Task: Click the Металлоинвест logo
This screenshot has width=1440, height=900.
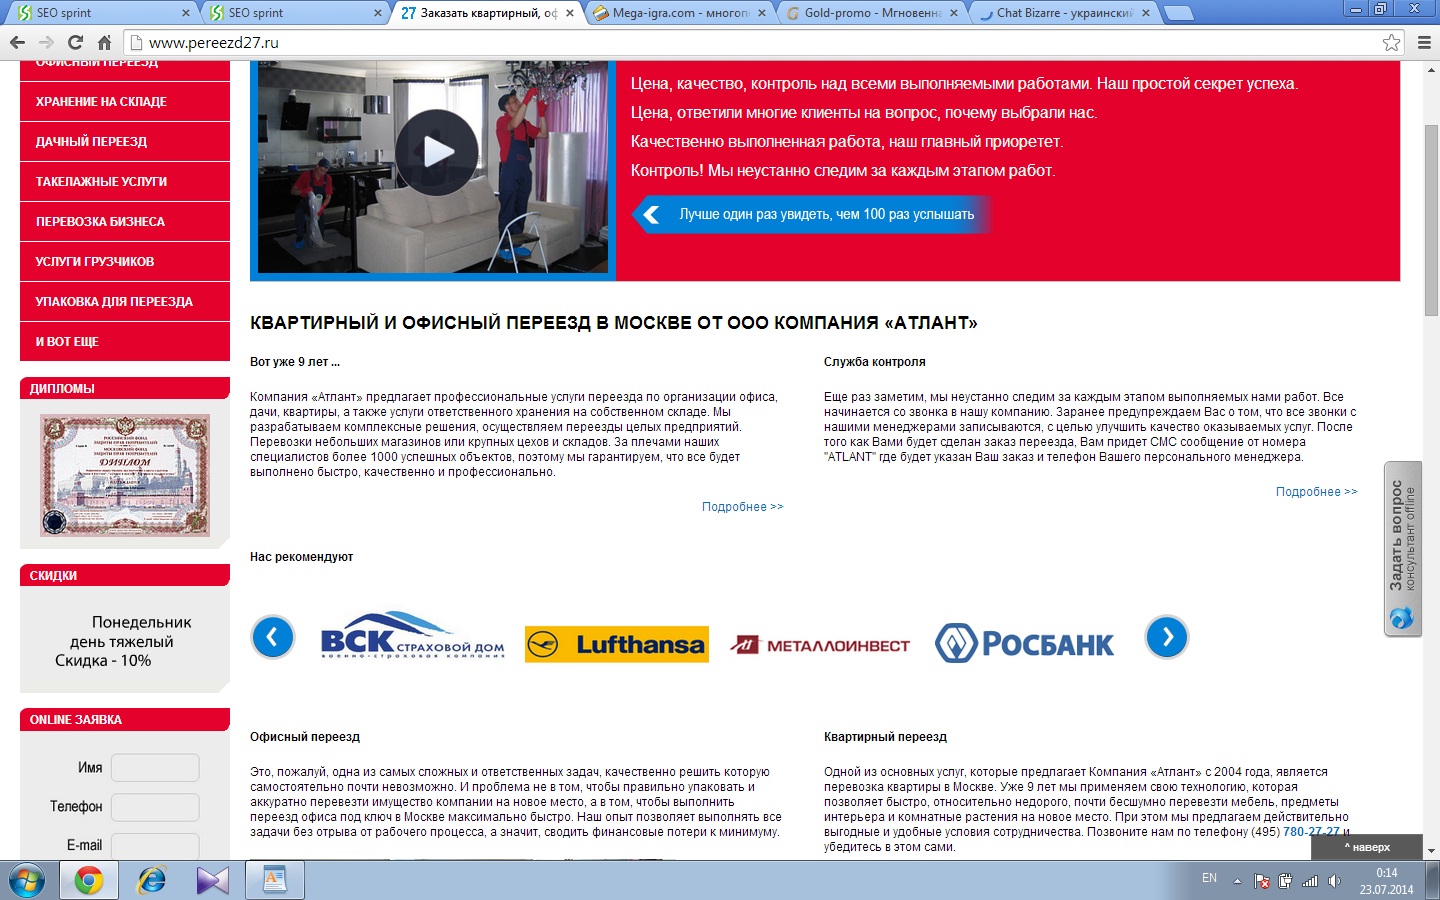Action: [821, 645]
